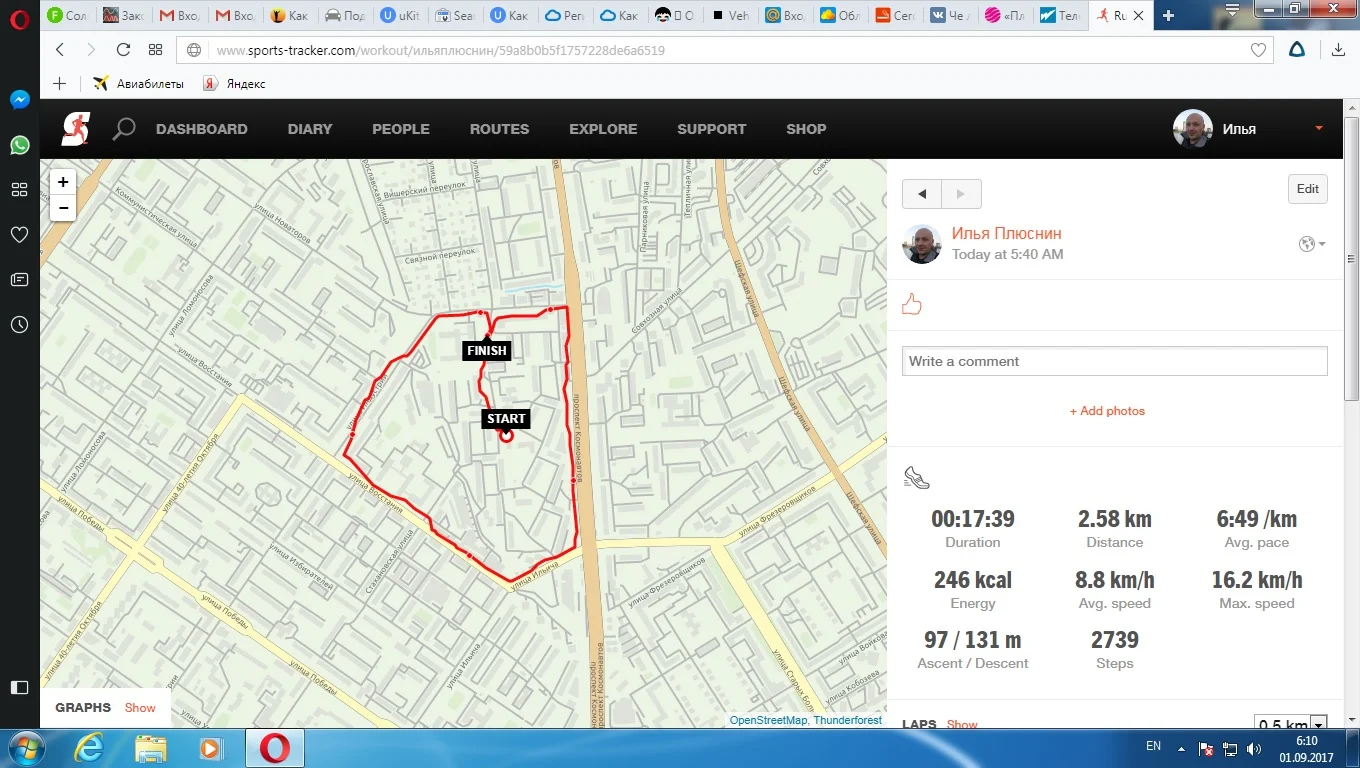The height and width of the screenshot is (768, 1360).
Task: Open Windows Explorer from the taskbar
Action: click(x=151, y=748)
